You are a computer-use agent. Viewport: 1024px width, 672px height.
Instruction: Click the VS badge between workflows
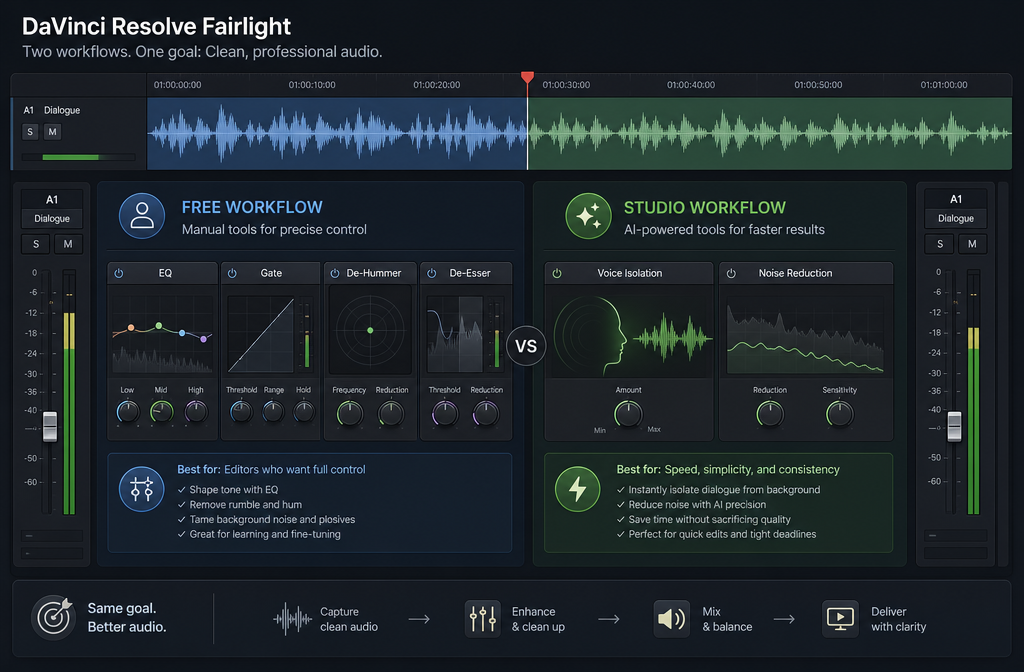(526, 346)
